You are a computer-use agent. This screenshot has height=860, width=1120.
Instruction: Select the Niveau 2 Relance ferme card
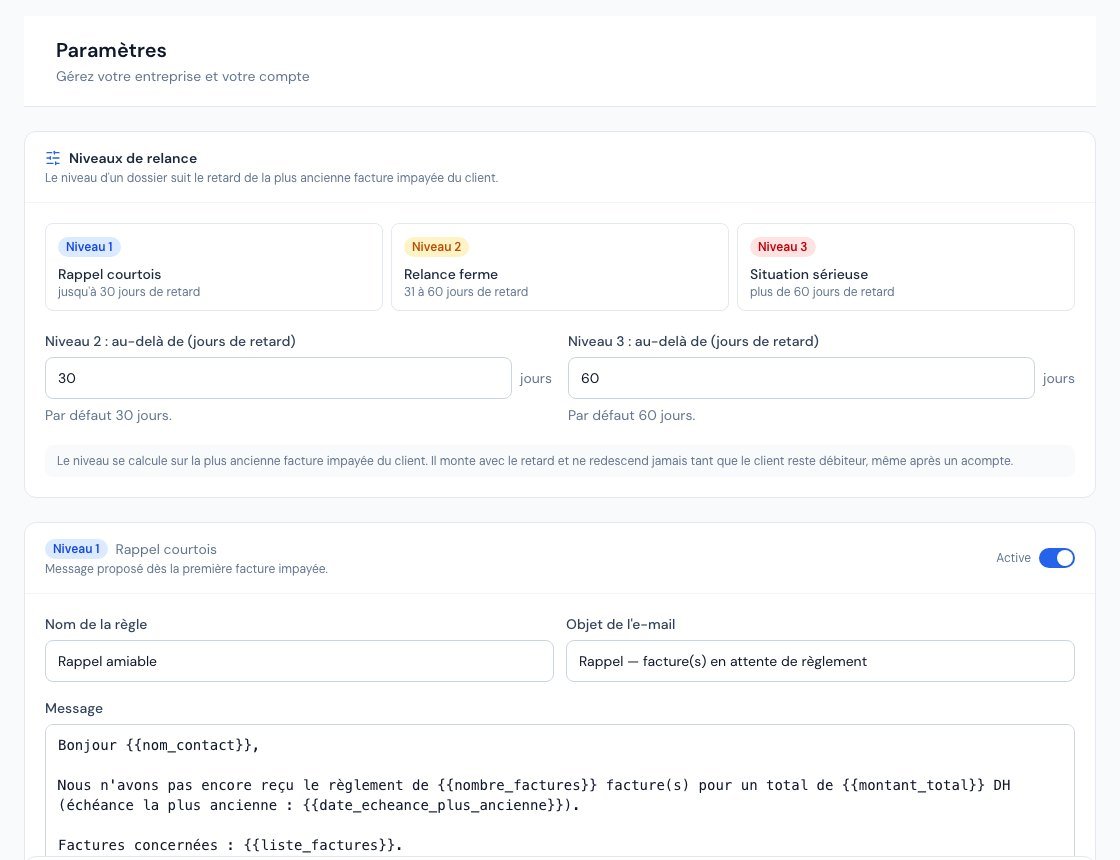click(x=559, y=267)
